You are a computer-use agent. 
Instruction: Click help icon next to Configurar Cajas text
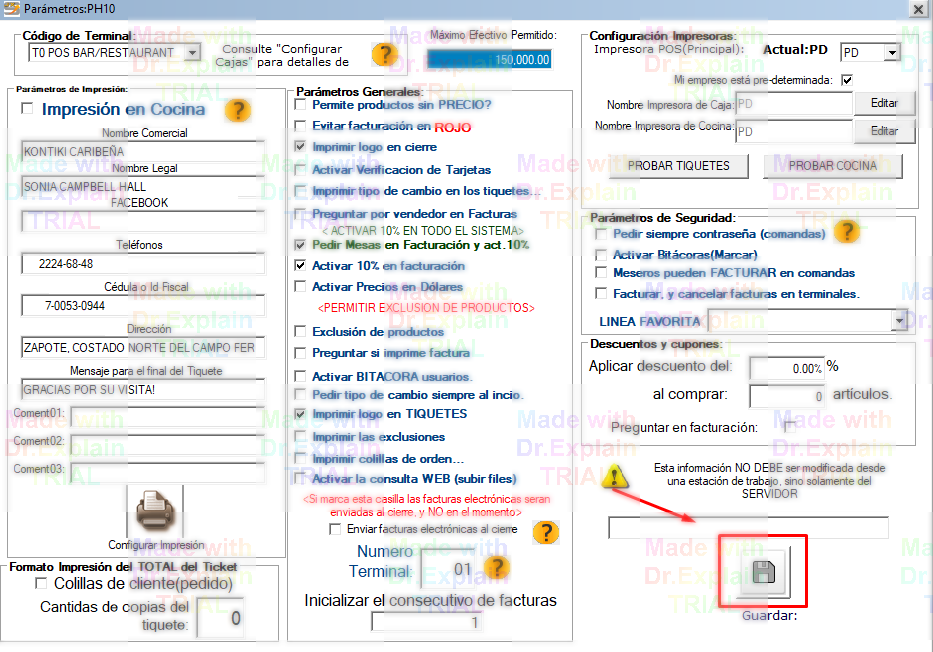coord(384,55)
